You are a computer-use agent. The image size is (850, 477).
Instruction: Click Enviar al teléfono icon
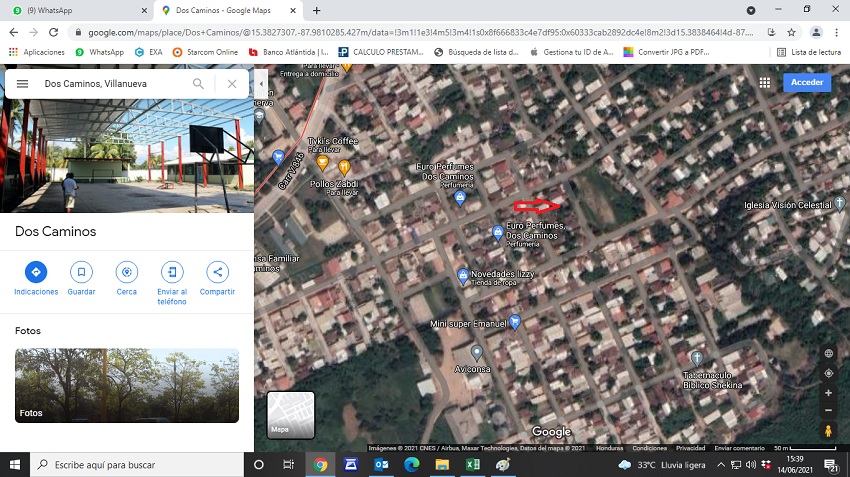coord(172,272)
